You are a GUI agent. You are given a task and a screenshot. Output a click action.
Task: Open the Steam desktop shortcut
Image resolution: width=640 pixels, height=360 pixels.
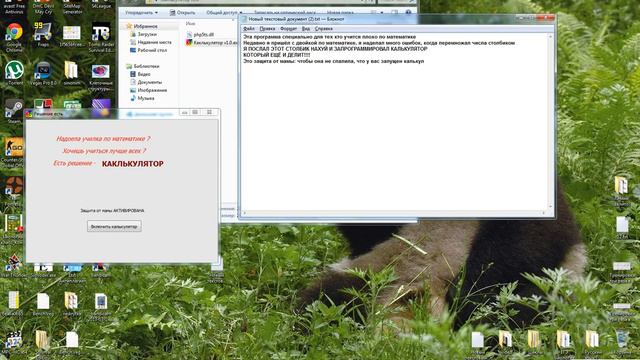14,109
